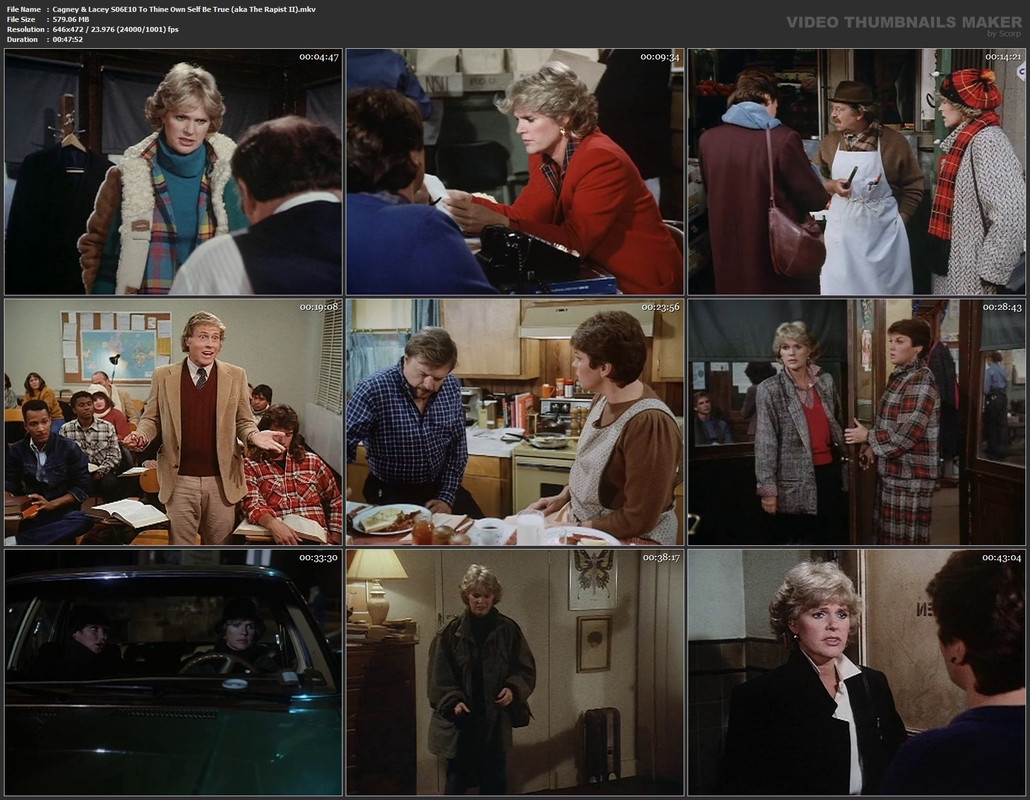Viewport: 1030px width, 800px height.
Task: Open the thumbnail at 00:04:47
Action: pyautogui.click(x=173, y=171)
